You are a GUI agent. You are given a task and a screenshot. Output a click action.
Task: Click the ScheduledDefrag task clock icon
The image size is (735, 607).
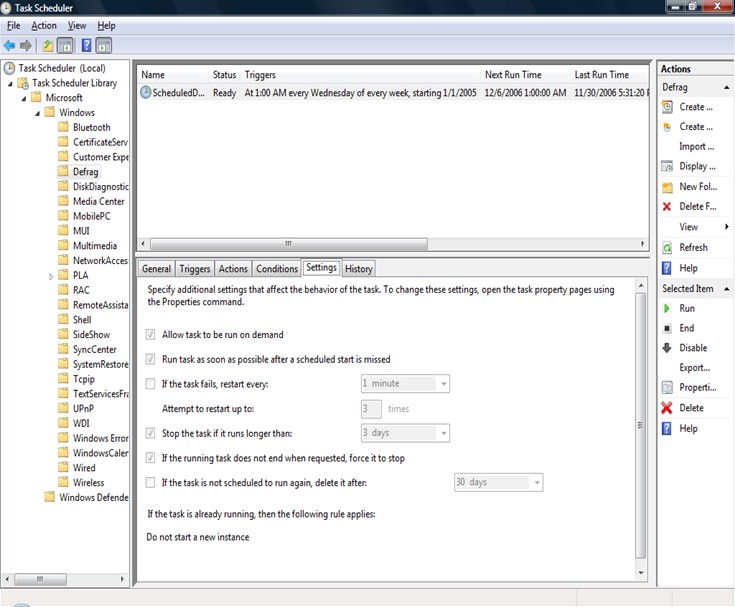click(146, 92)
